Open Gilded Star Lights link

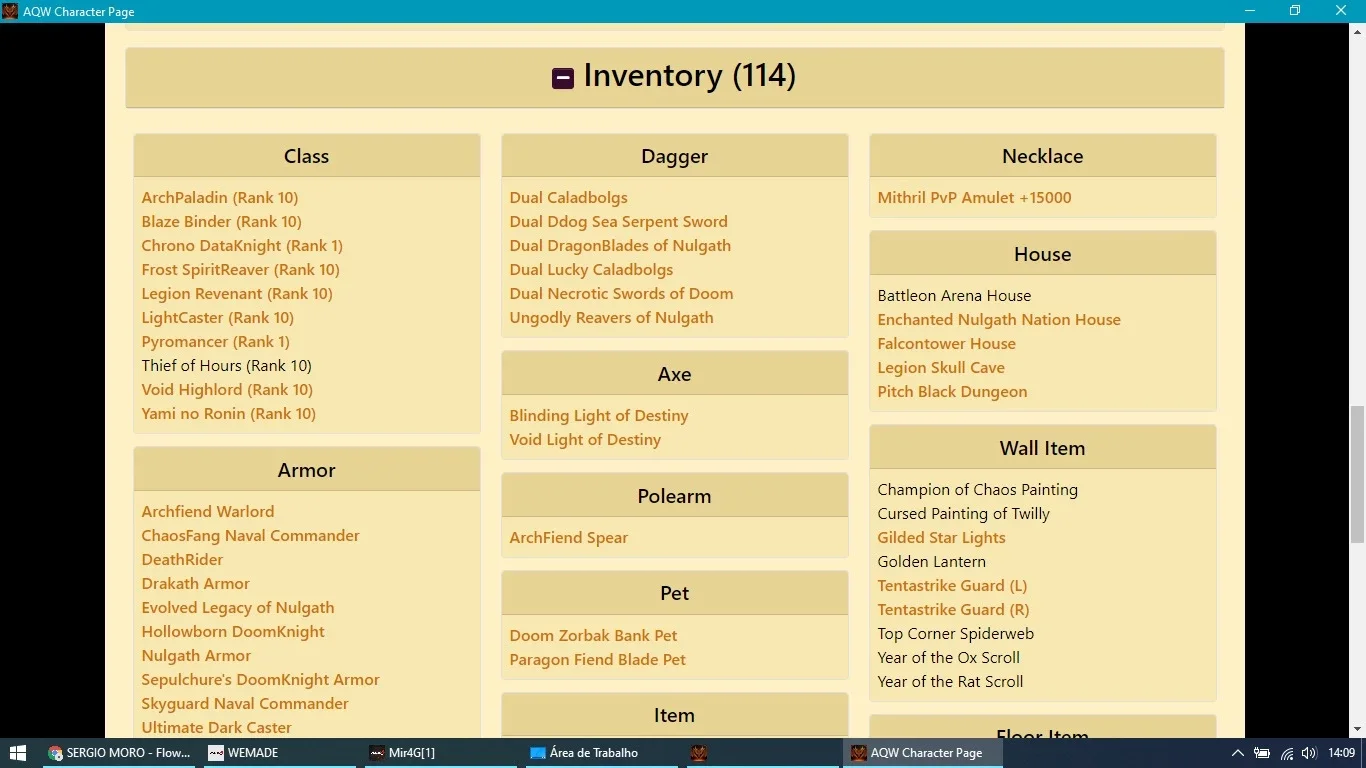tap(941, 538)
